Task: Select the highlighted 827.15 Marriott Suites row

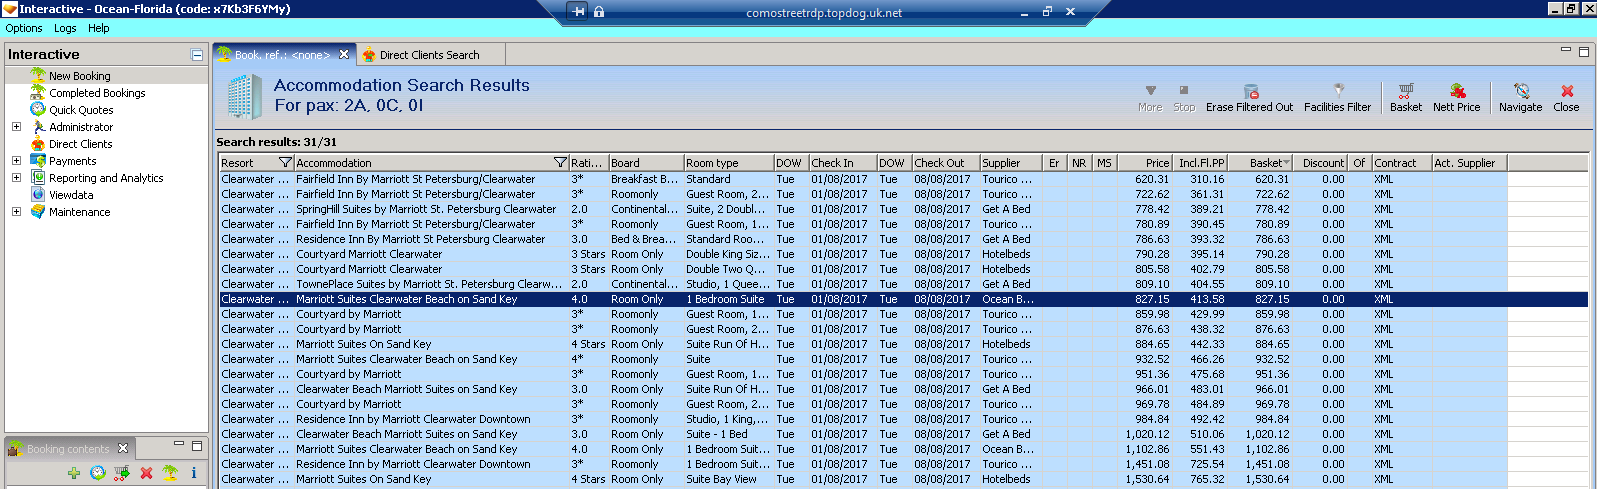Action: click(x=903, y=299)
